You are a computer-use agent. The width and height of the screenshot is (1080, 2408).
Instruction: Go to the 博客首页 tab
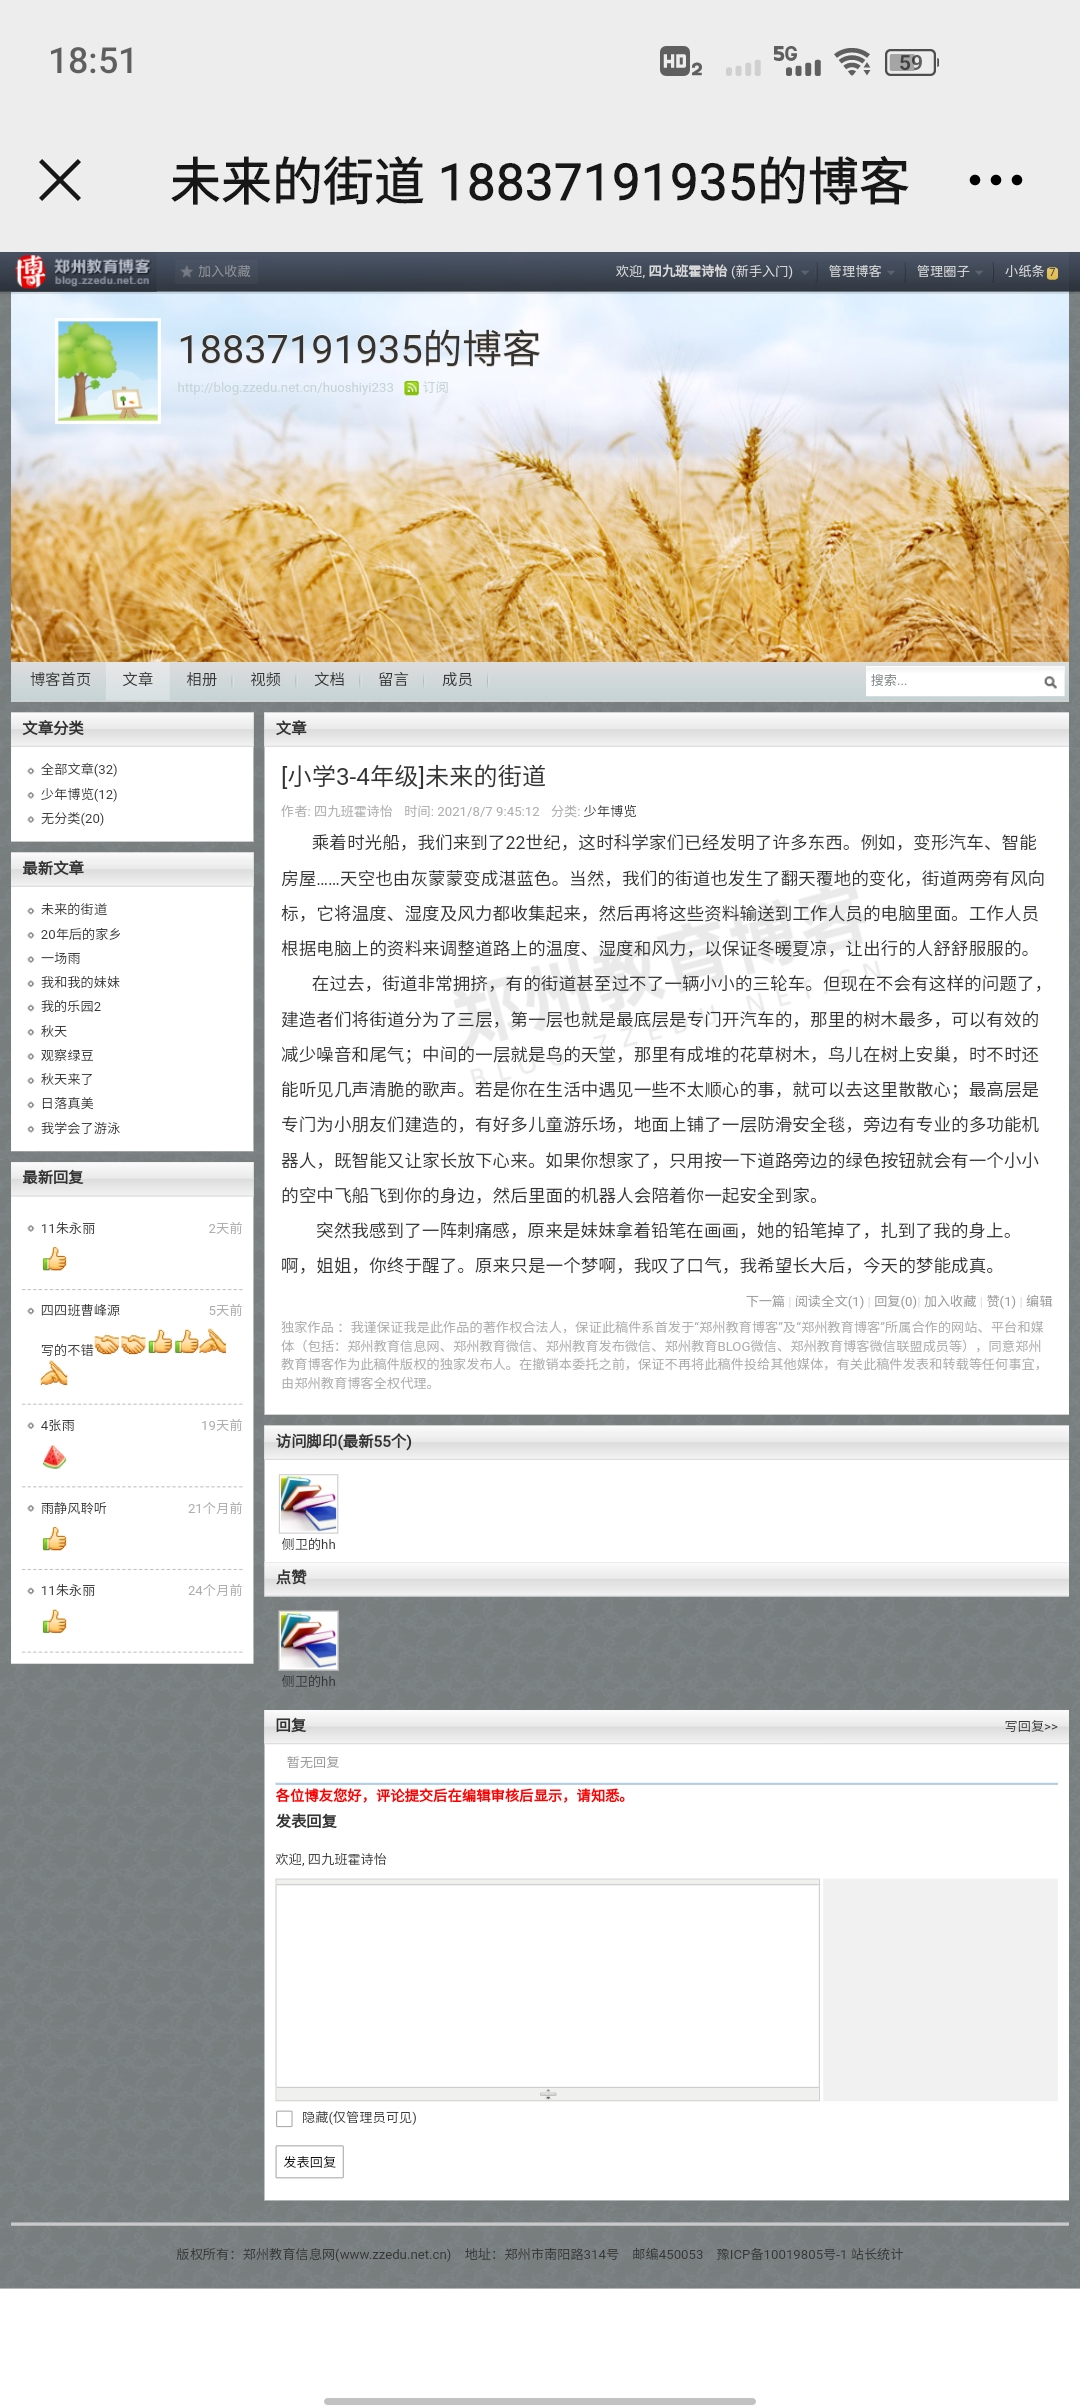tap(60, 680)
